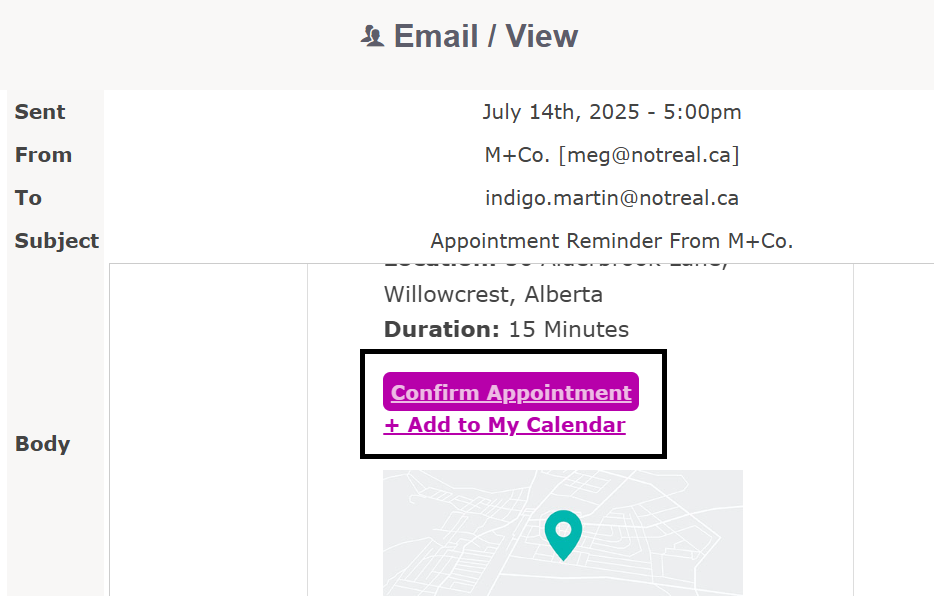Click the location map thumbnail

tap(563, 533)
